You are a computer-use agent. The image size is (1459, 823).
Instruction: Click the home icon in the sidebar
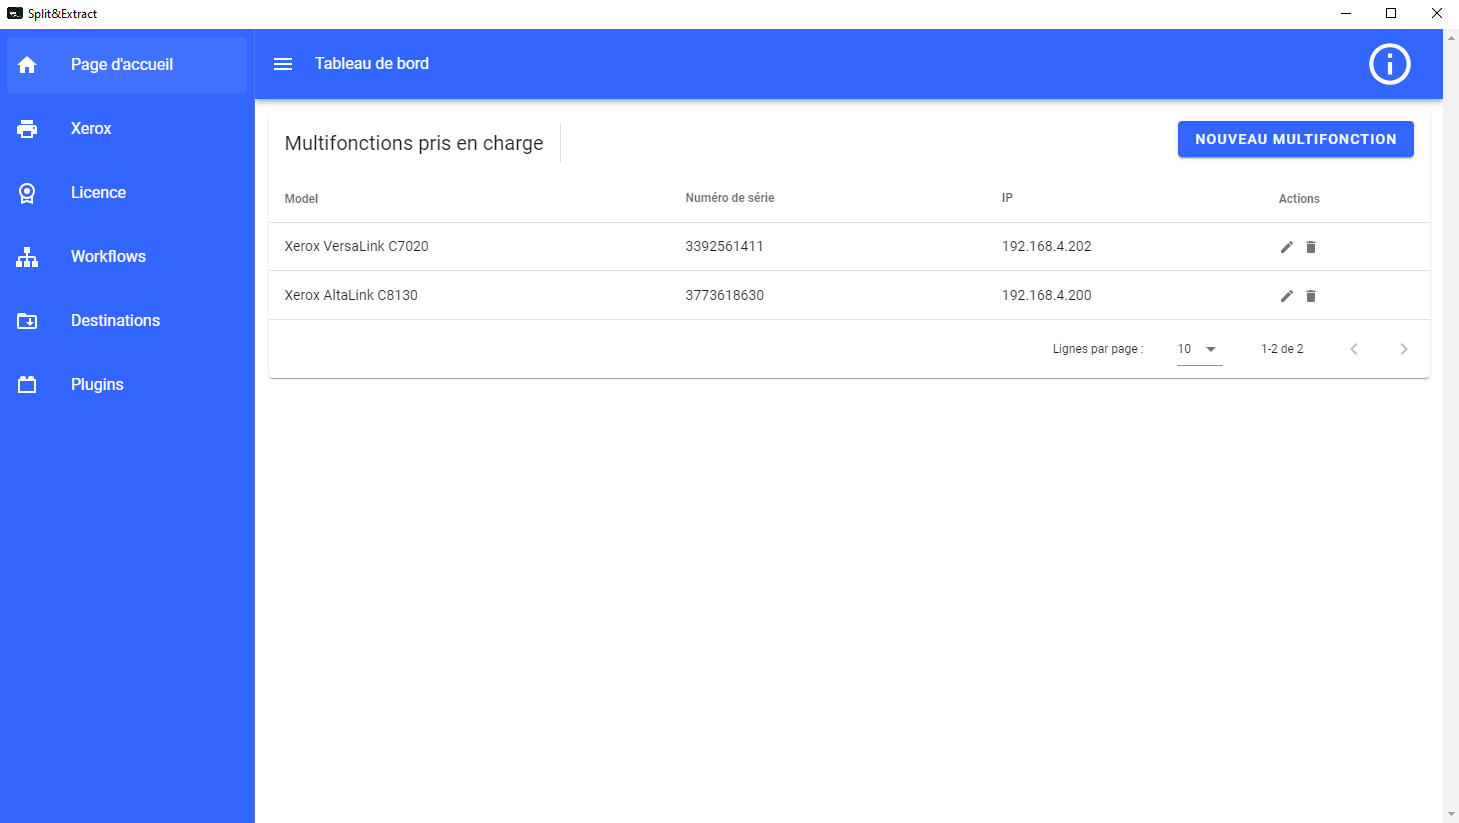click(27, 65)
